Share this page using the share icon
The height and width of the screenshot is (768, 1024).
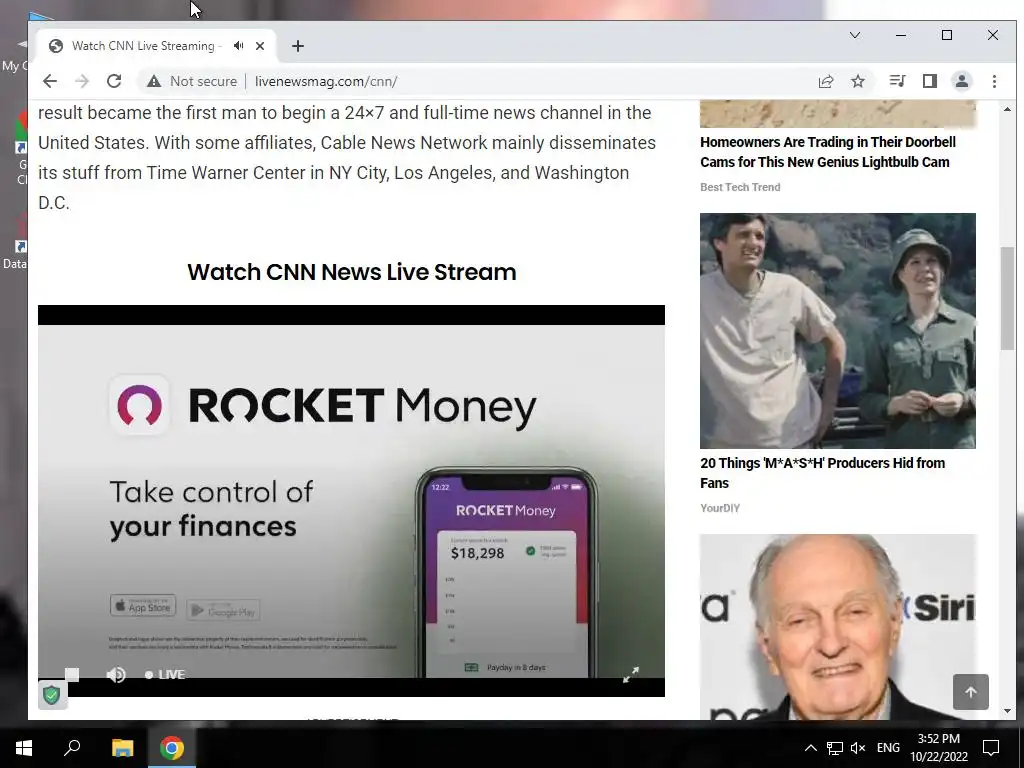coord(825,81)
